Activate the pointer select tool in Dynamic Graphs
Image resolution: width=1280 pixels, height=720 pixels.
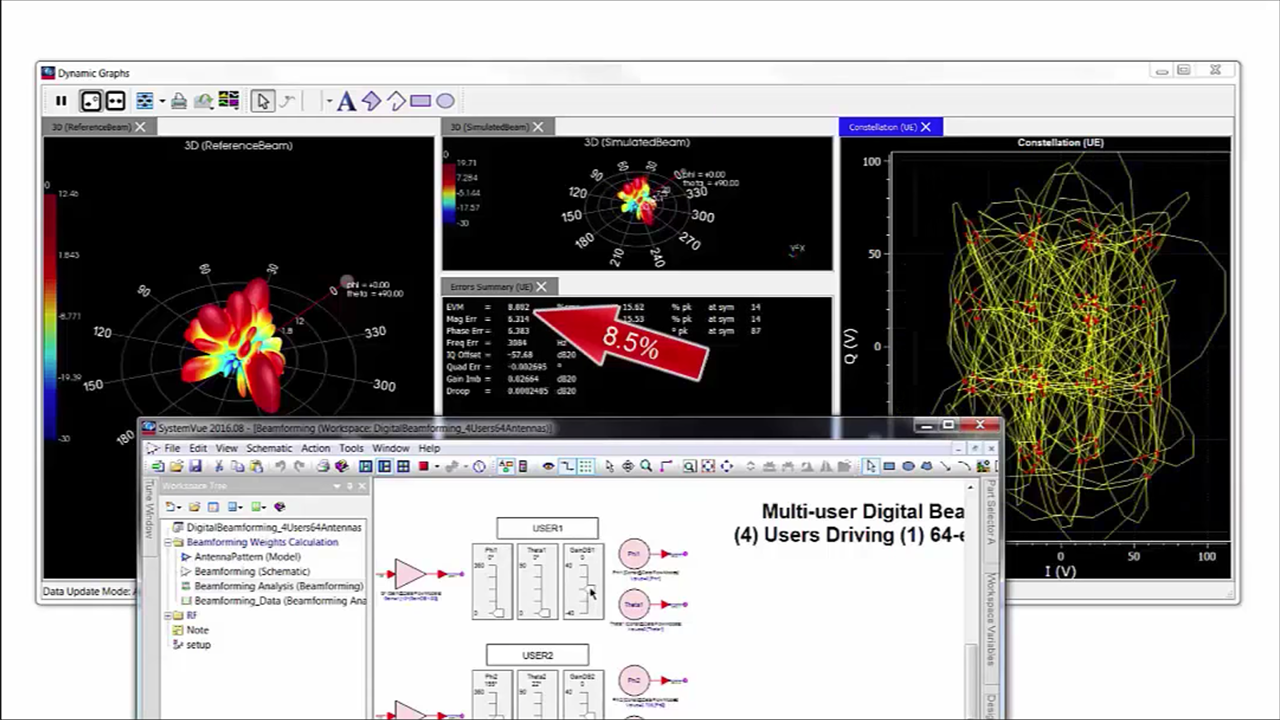pos(262,101)
